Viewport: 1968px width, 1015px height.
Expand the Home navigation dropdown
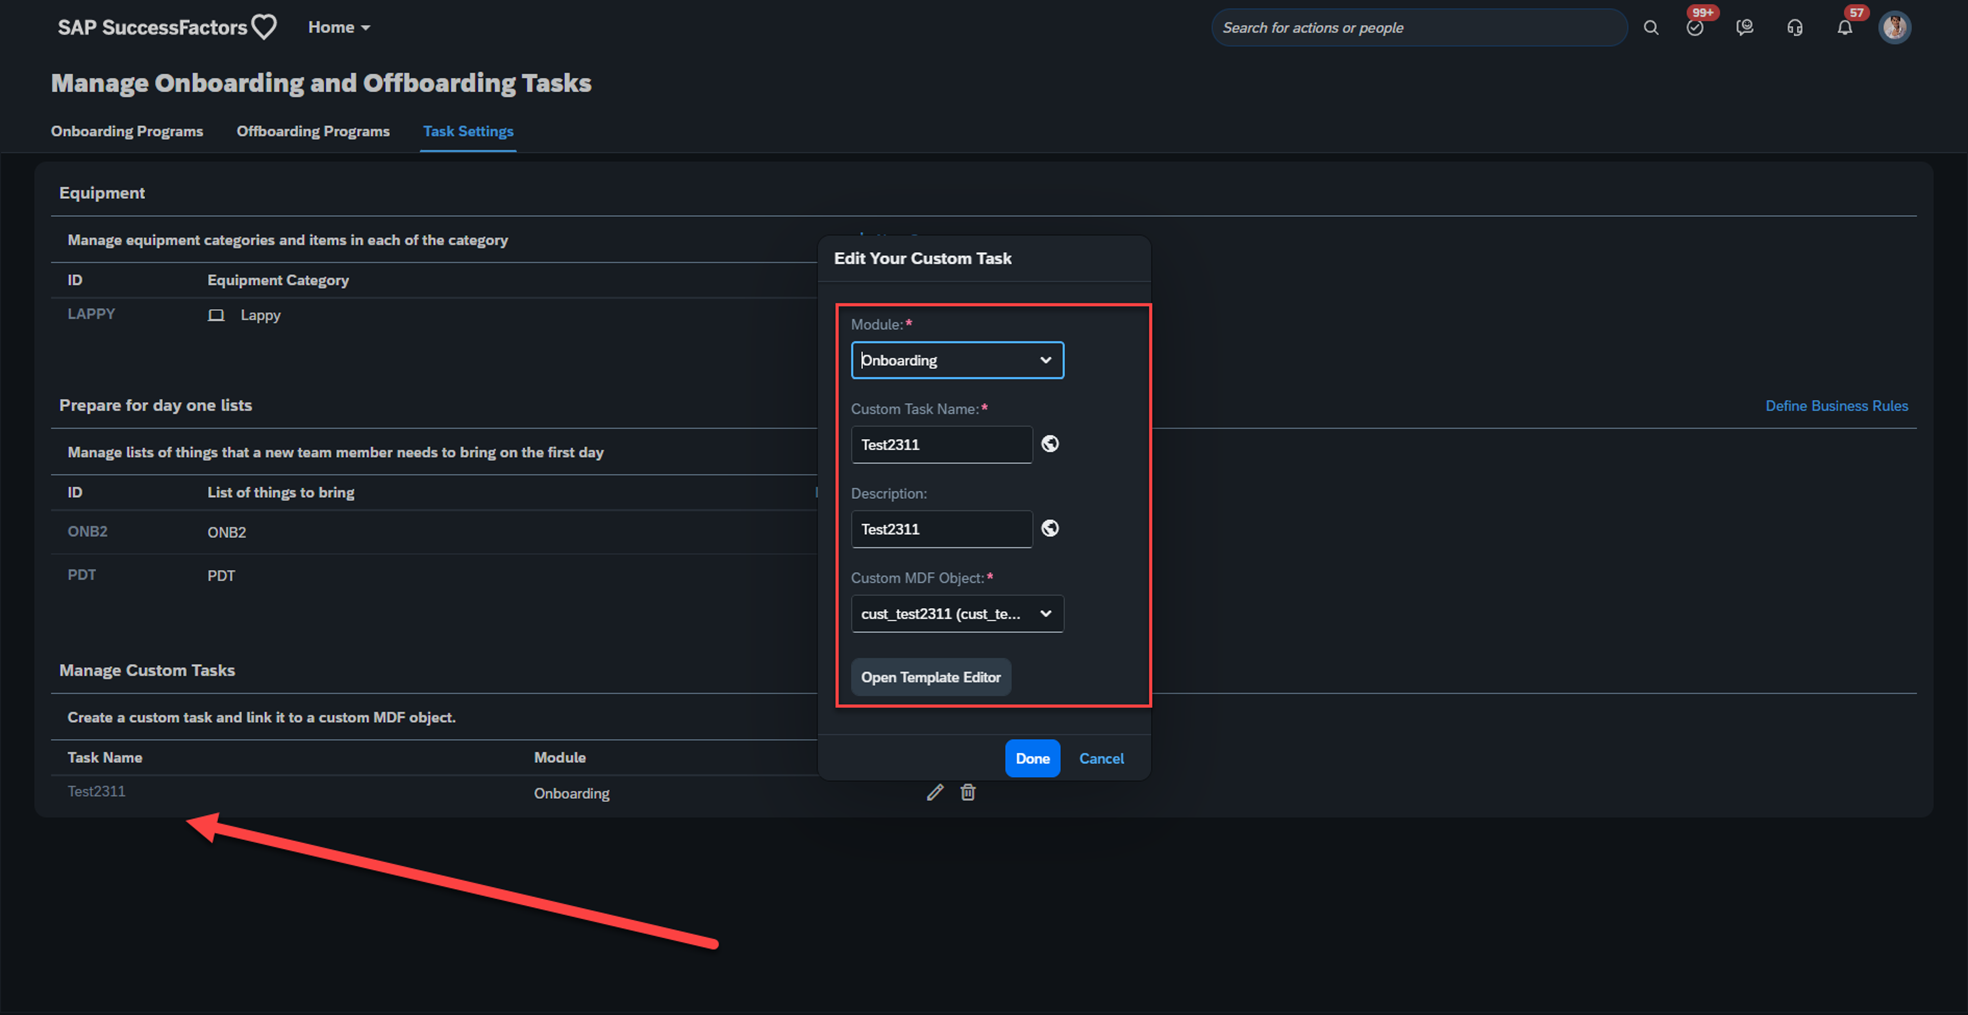coord(339,27)
